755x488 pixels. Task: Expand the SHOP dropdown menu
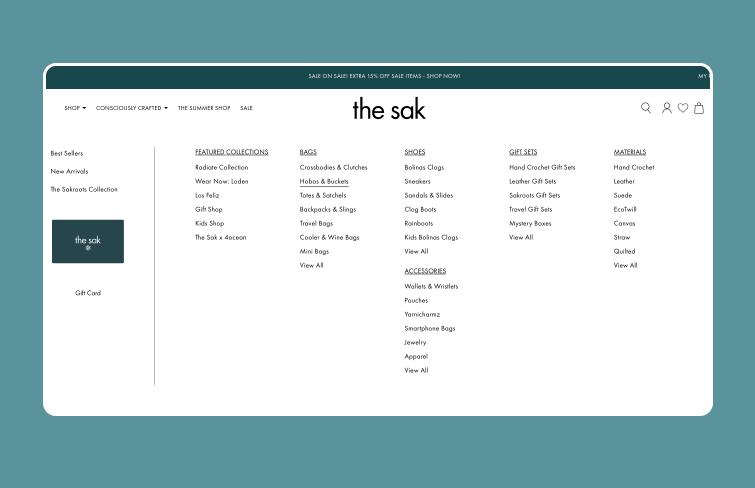point(75,108)
